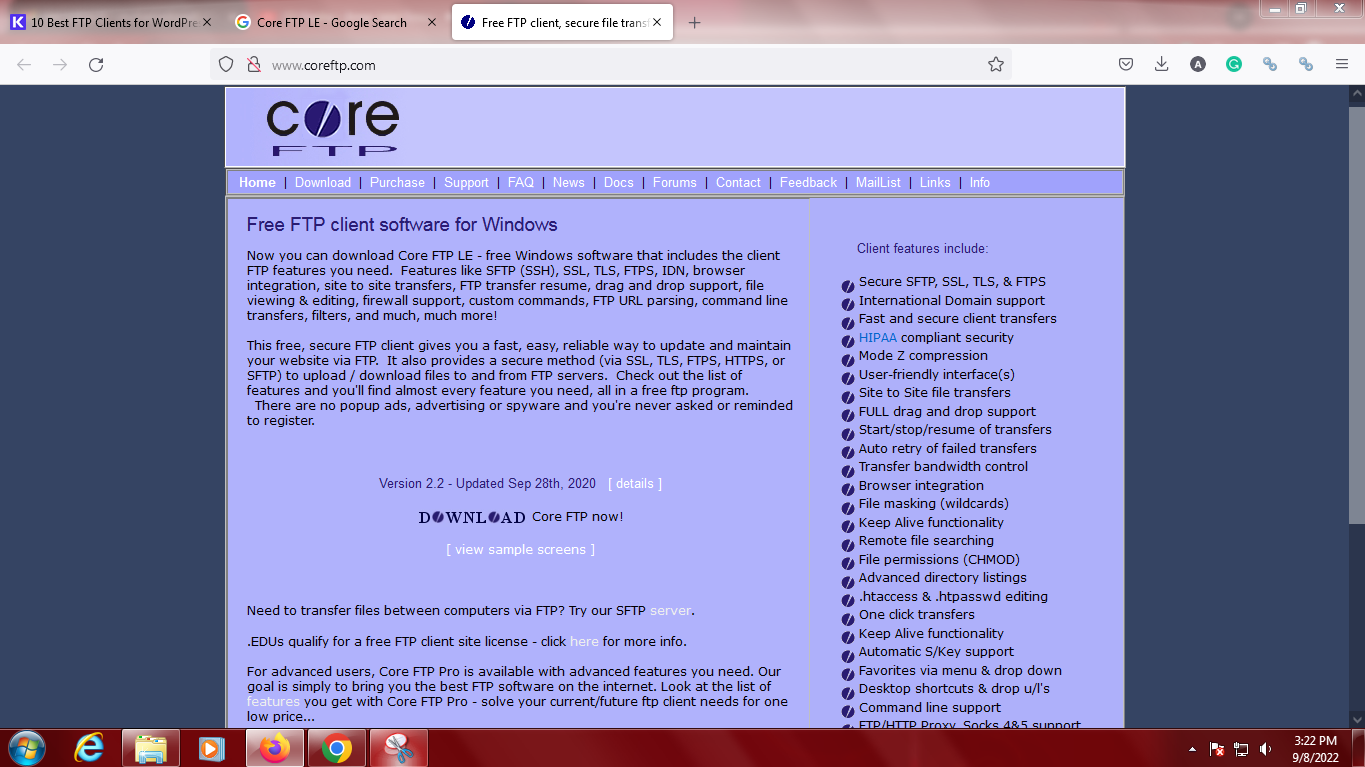Select the Free FTP client tab
Screen dimensions: 1365x767
click(564, 23)
